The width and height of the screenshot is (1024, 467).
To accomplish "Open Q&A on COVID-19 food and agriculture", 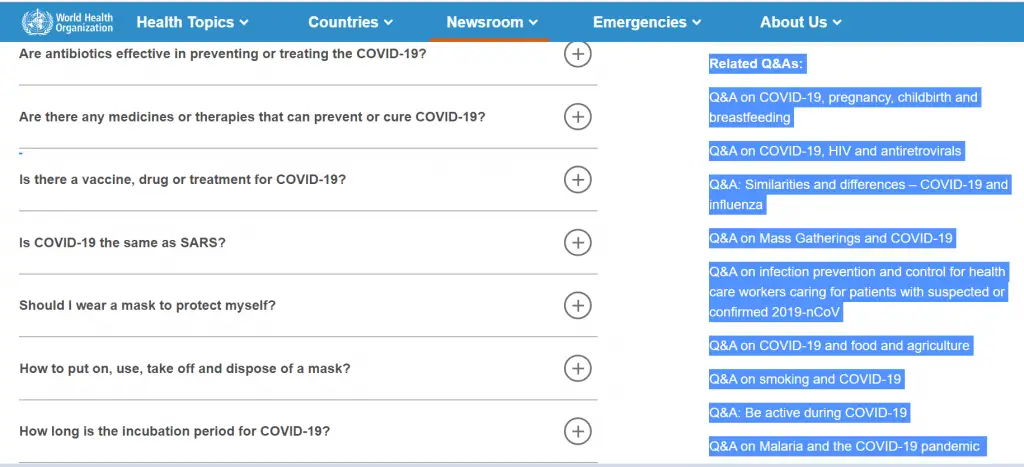I will (839, 346).
